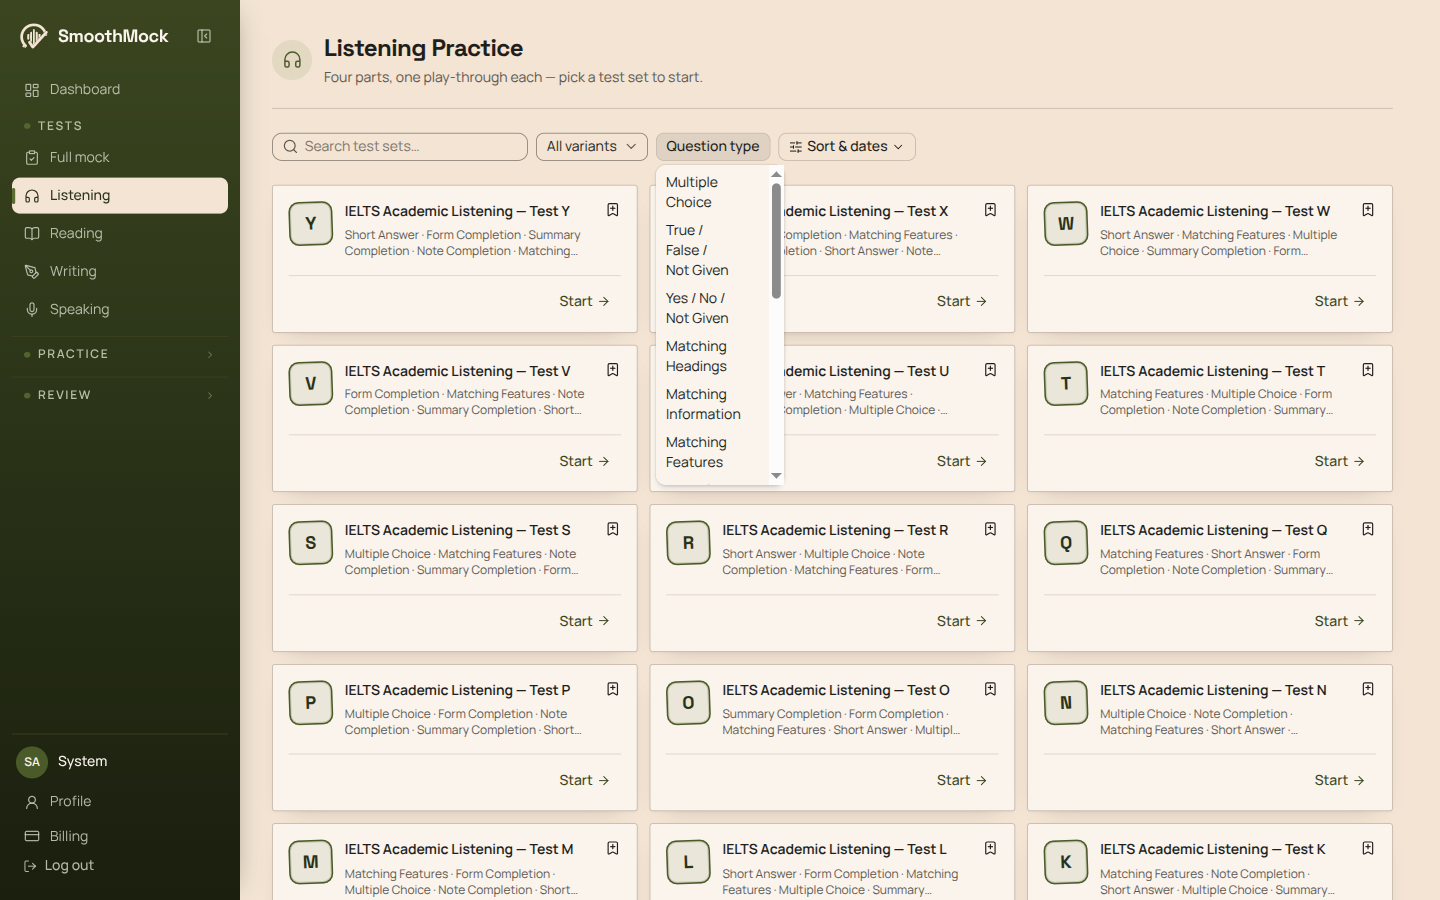Click the Writing pen icon

coord(32,272)
